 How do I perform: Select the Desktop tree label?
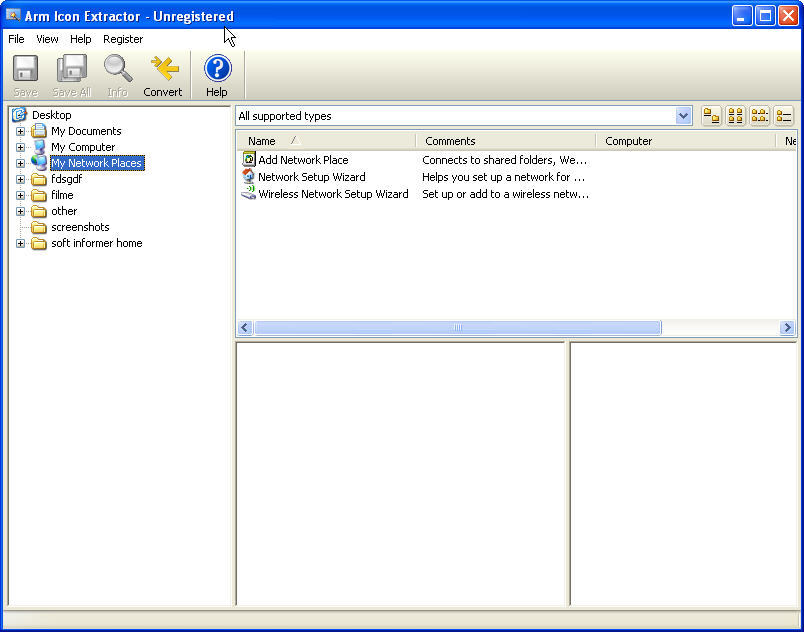[51, 115]
